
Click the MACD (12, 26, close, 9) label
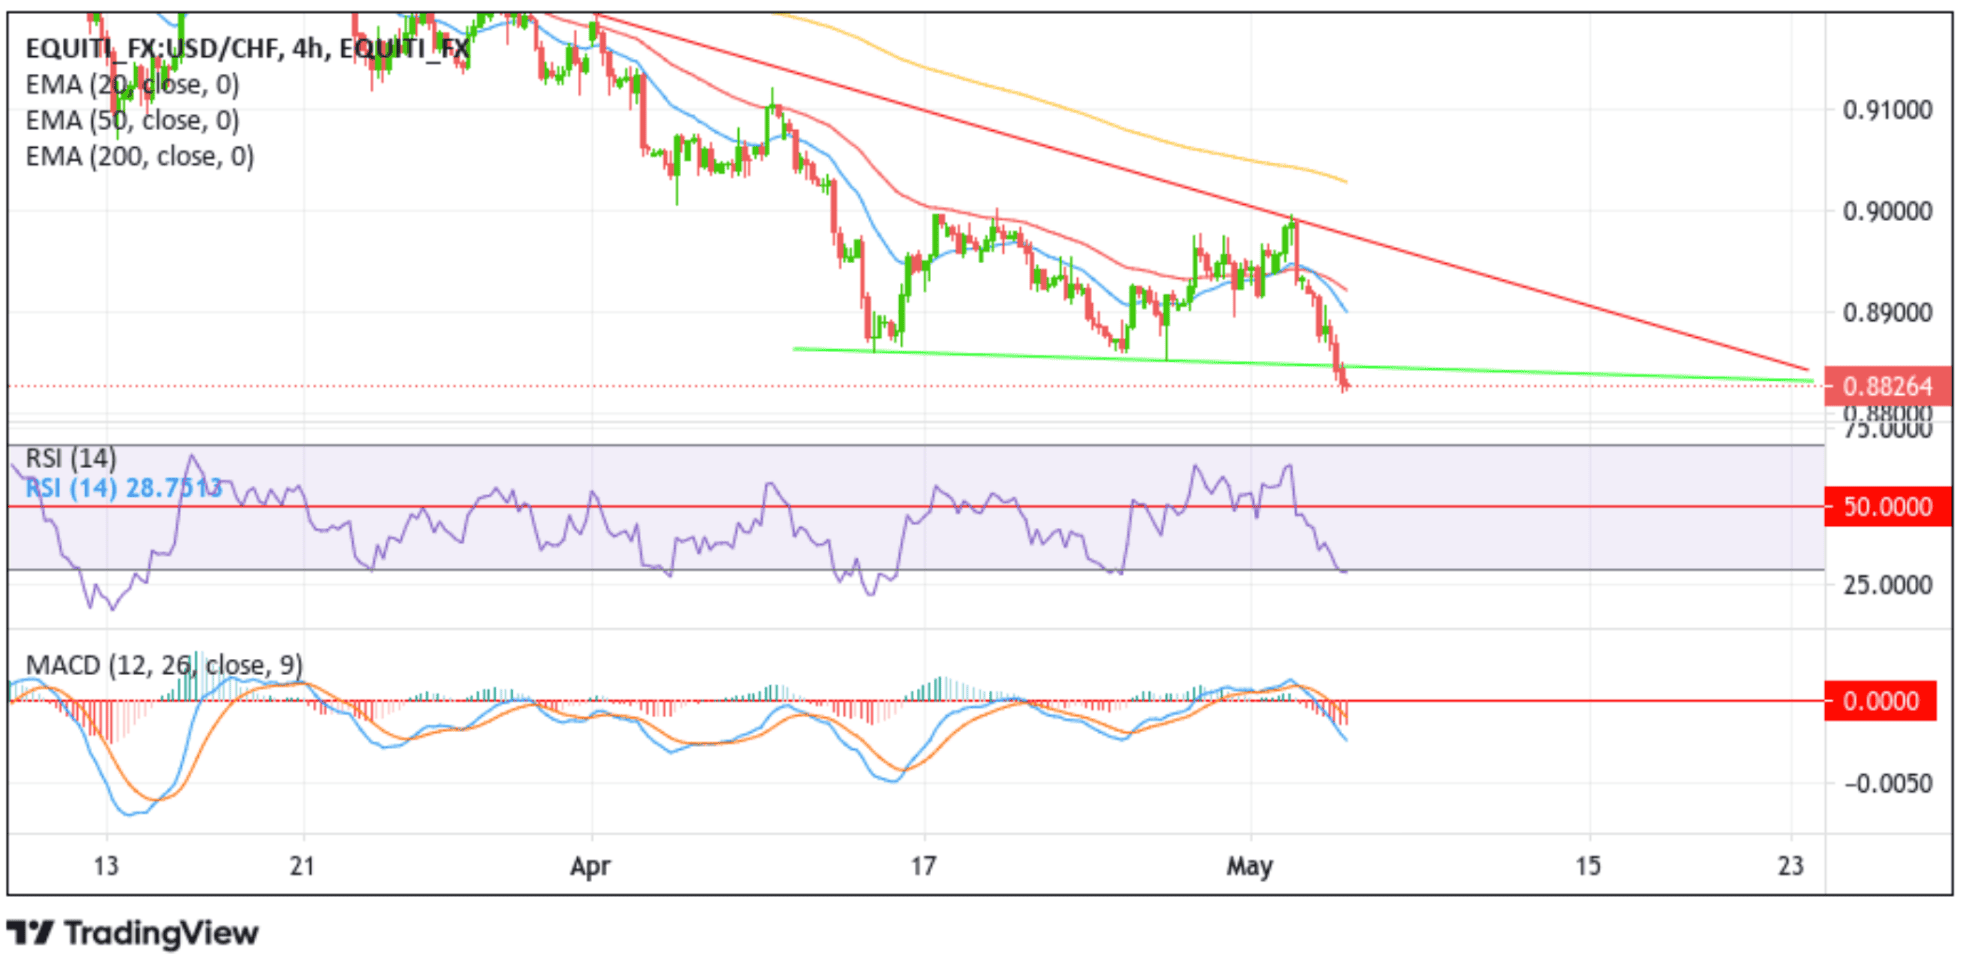(x=164, y=665)
